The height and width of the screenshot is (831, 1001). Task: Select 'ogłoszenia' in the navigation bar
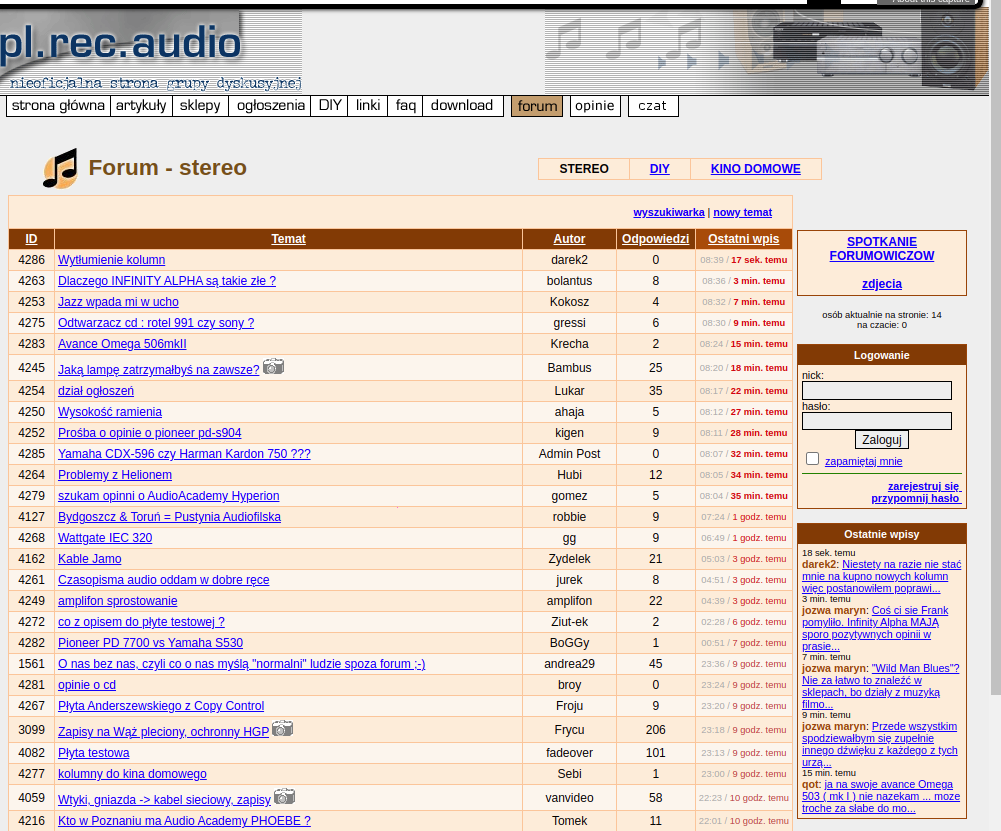pos(271,106)
